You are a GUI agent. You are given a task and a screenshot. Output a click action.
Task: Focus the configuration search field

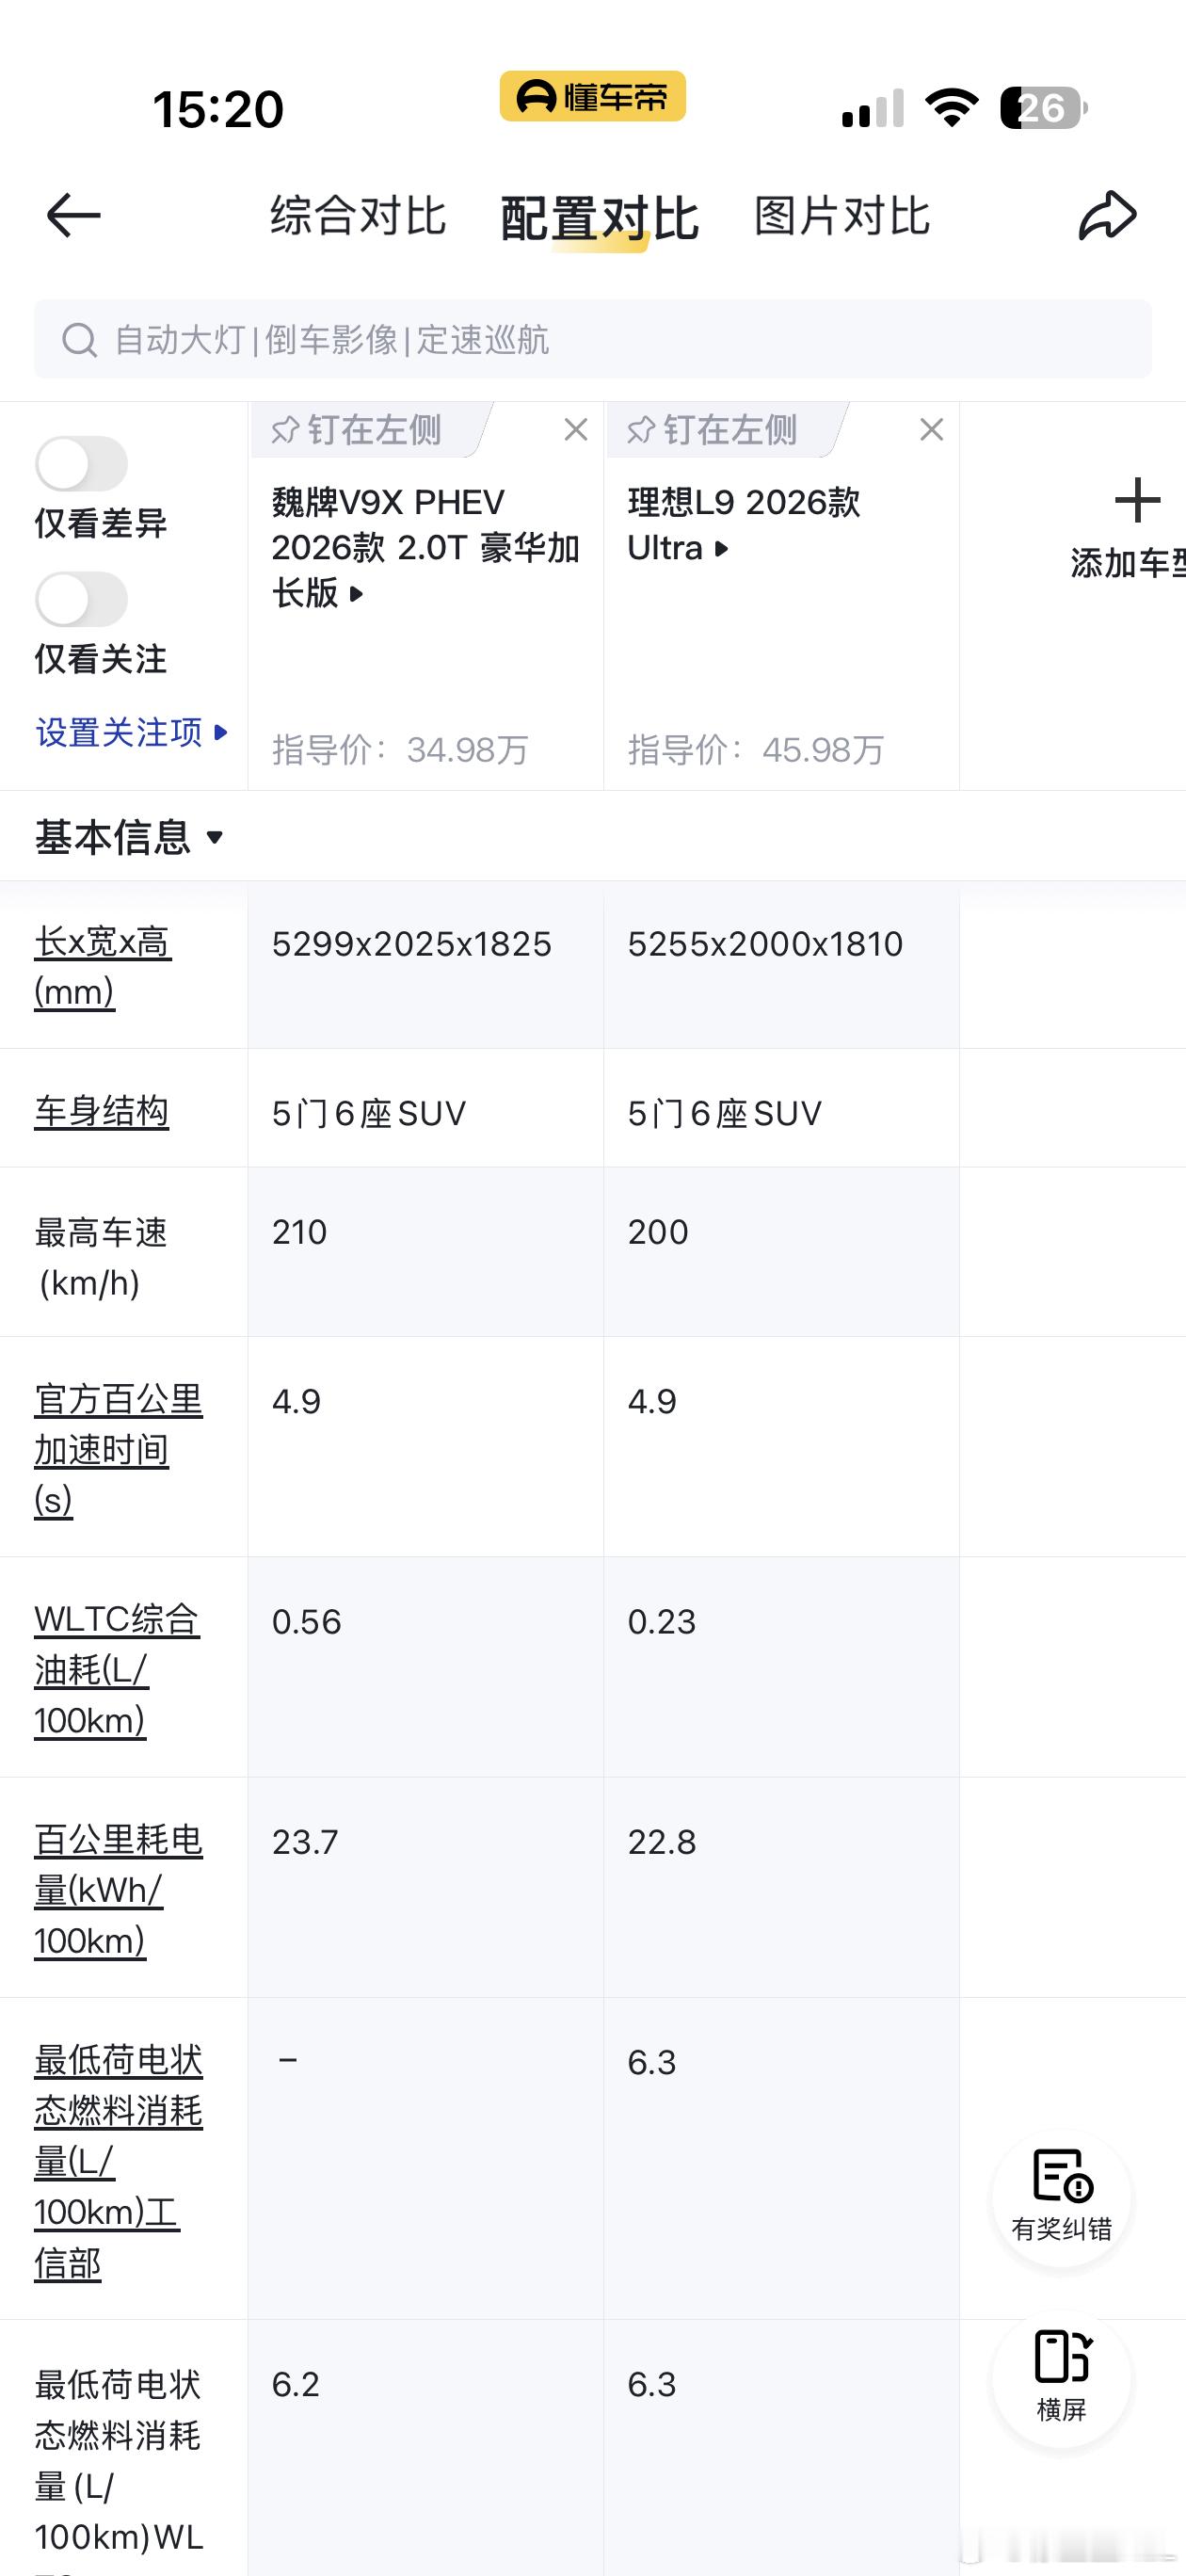(x=592, y=339)
